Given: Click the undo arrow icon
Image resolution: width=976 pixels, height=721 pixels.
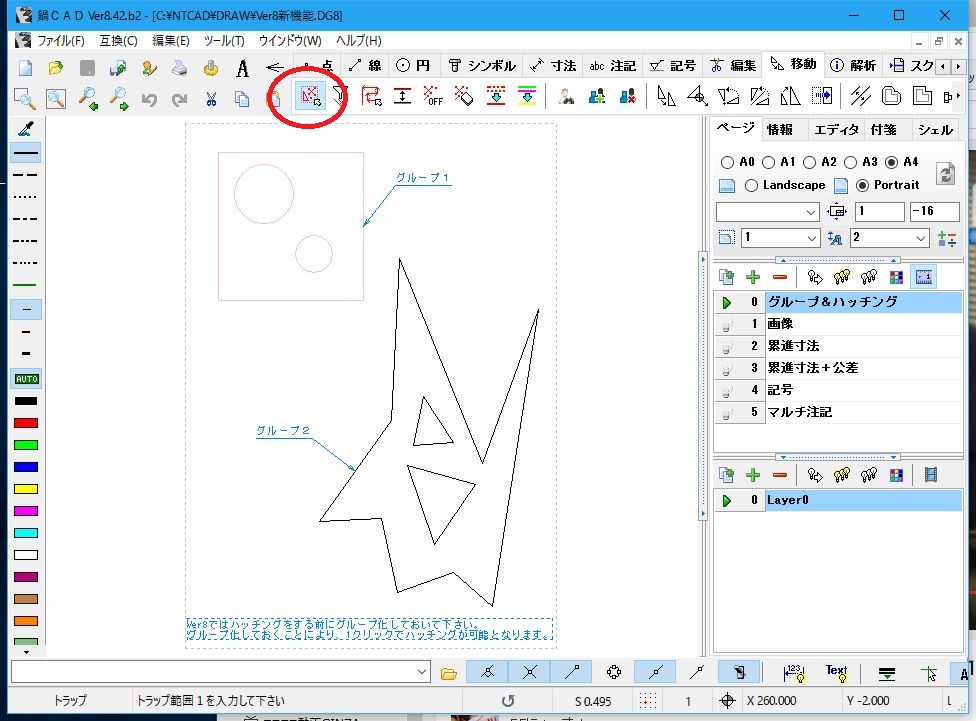Looking at the screenshot, I should coord(149,98).
